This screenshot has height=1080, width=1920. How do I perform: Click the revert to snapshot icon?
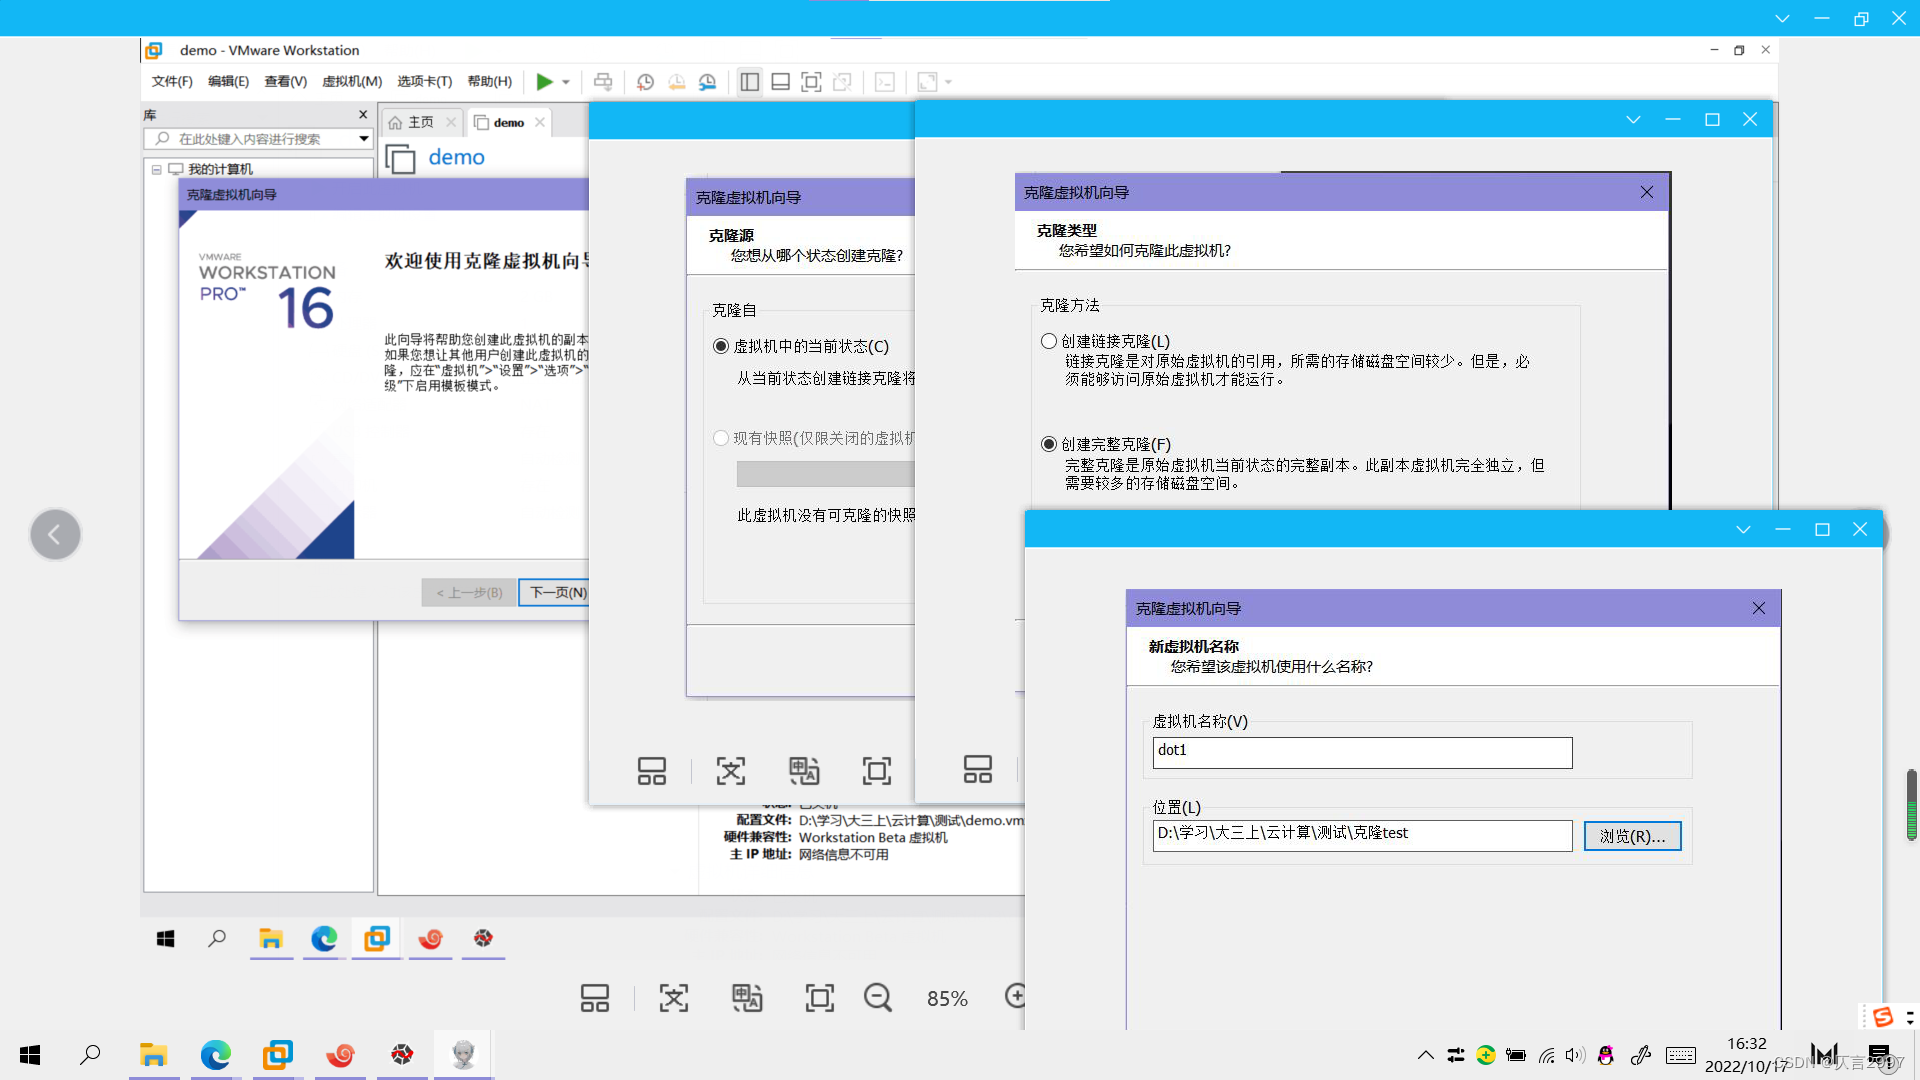[677, 82]
